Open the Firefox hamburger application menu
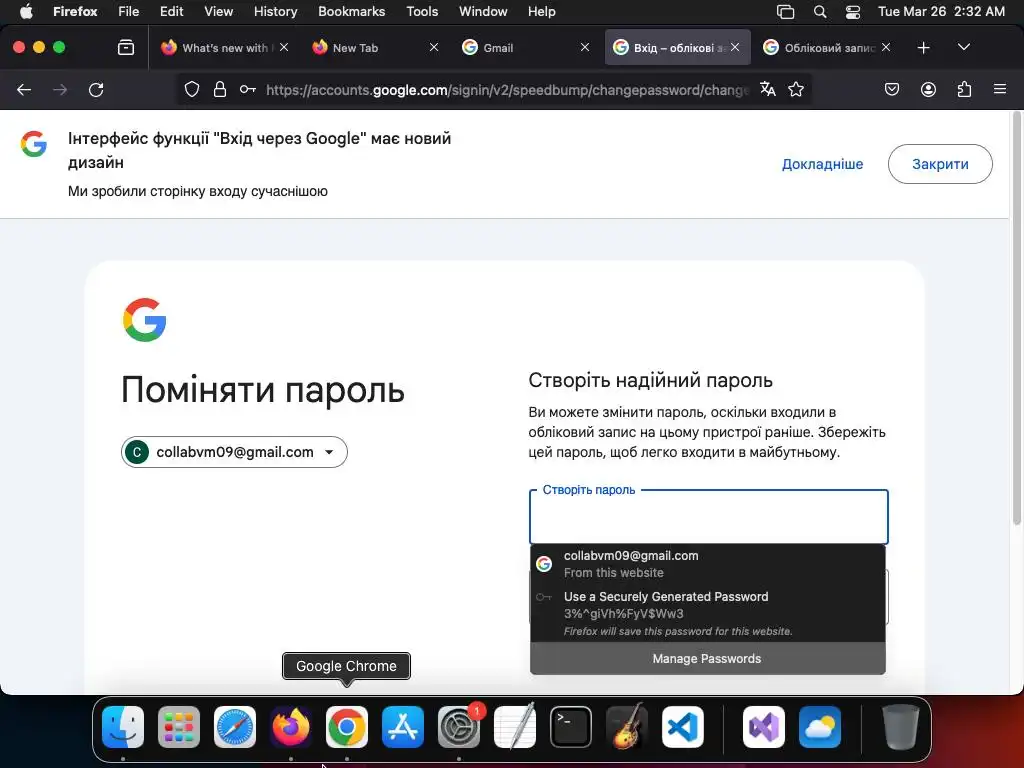Screen dimensions: 1024x768 click(x=999, y=89)
